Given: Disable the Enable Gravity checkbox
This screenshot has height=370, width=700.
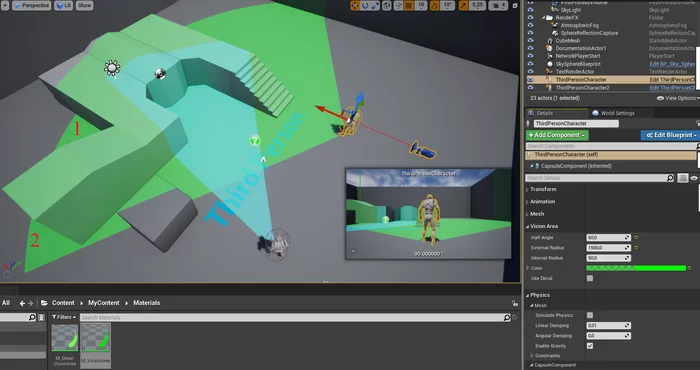Looking at the screenshot, I should point(590,346).
